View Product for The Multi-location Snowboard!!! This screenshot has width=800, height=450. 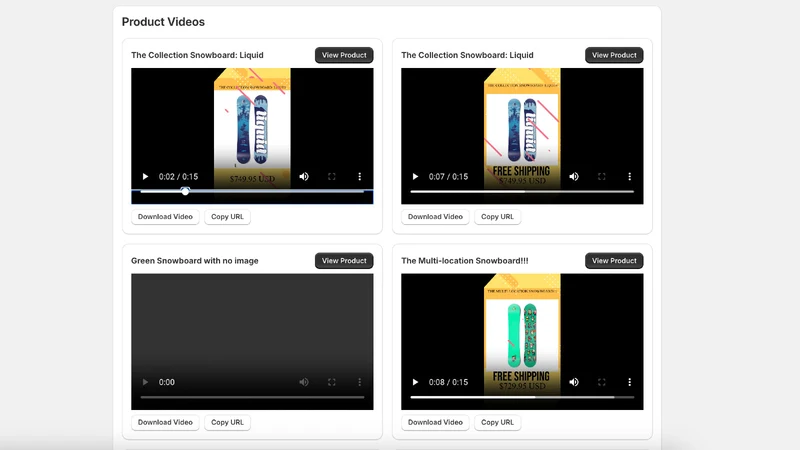(x=614, y=261)
